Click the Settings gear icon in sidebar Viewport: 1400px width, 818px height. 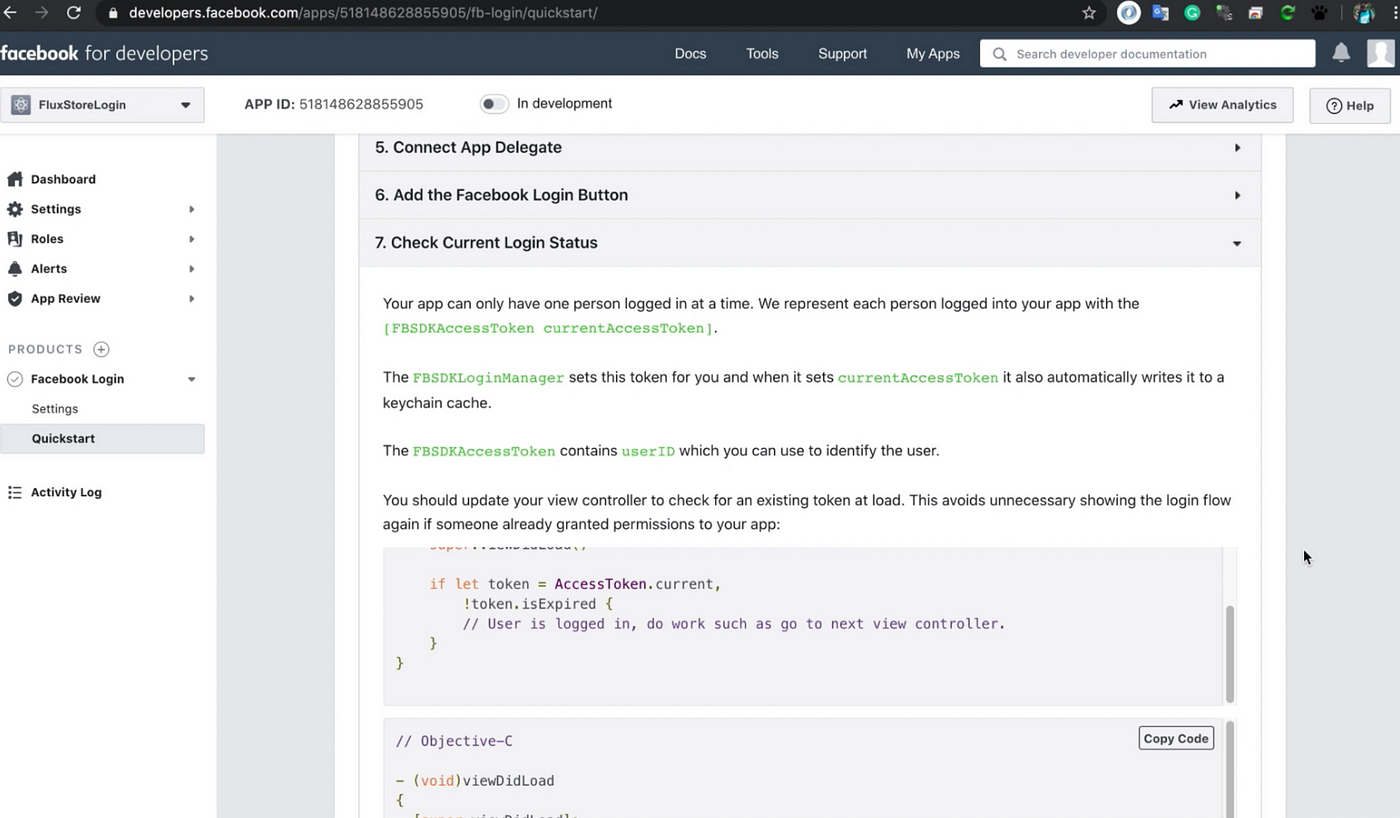pyautogui.click(x=15, y=209)
